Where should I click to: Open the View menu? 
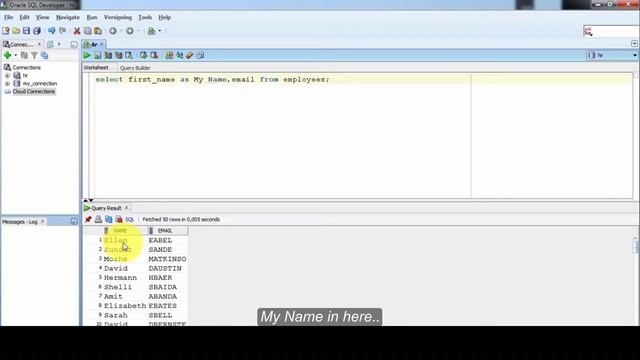(42, 18)
